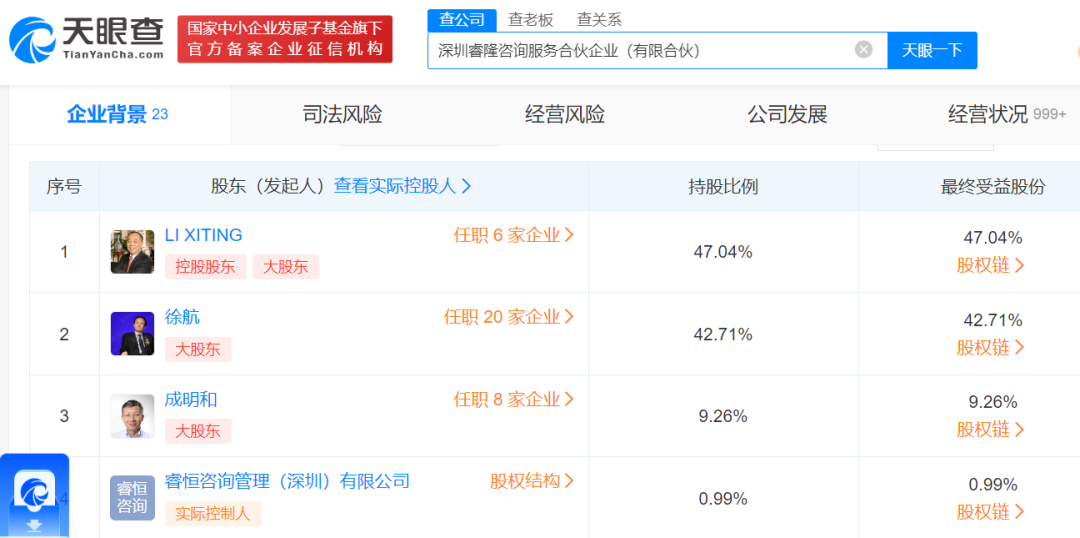
Task: Click LI XITING's profile photo
Action: (x=132, y=251)
